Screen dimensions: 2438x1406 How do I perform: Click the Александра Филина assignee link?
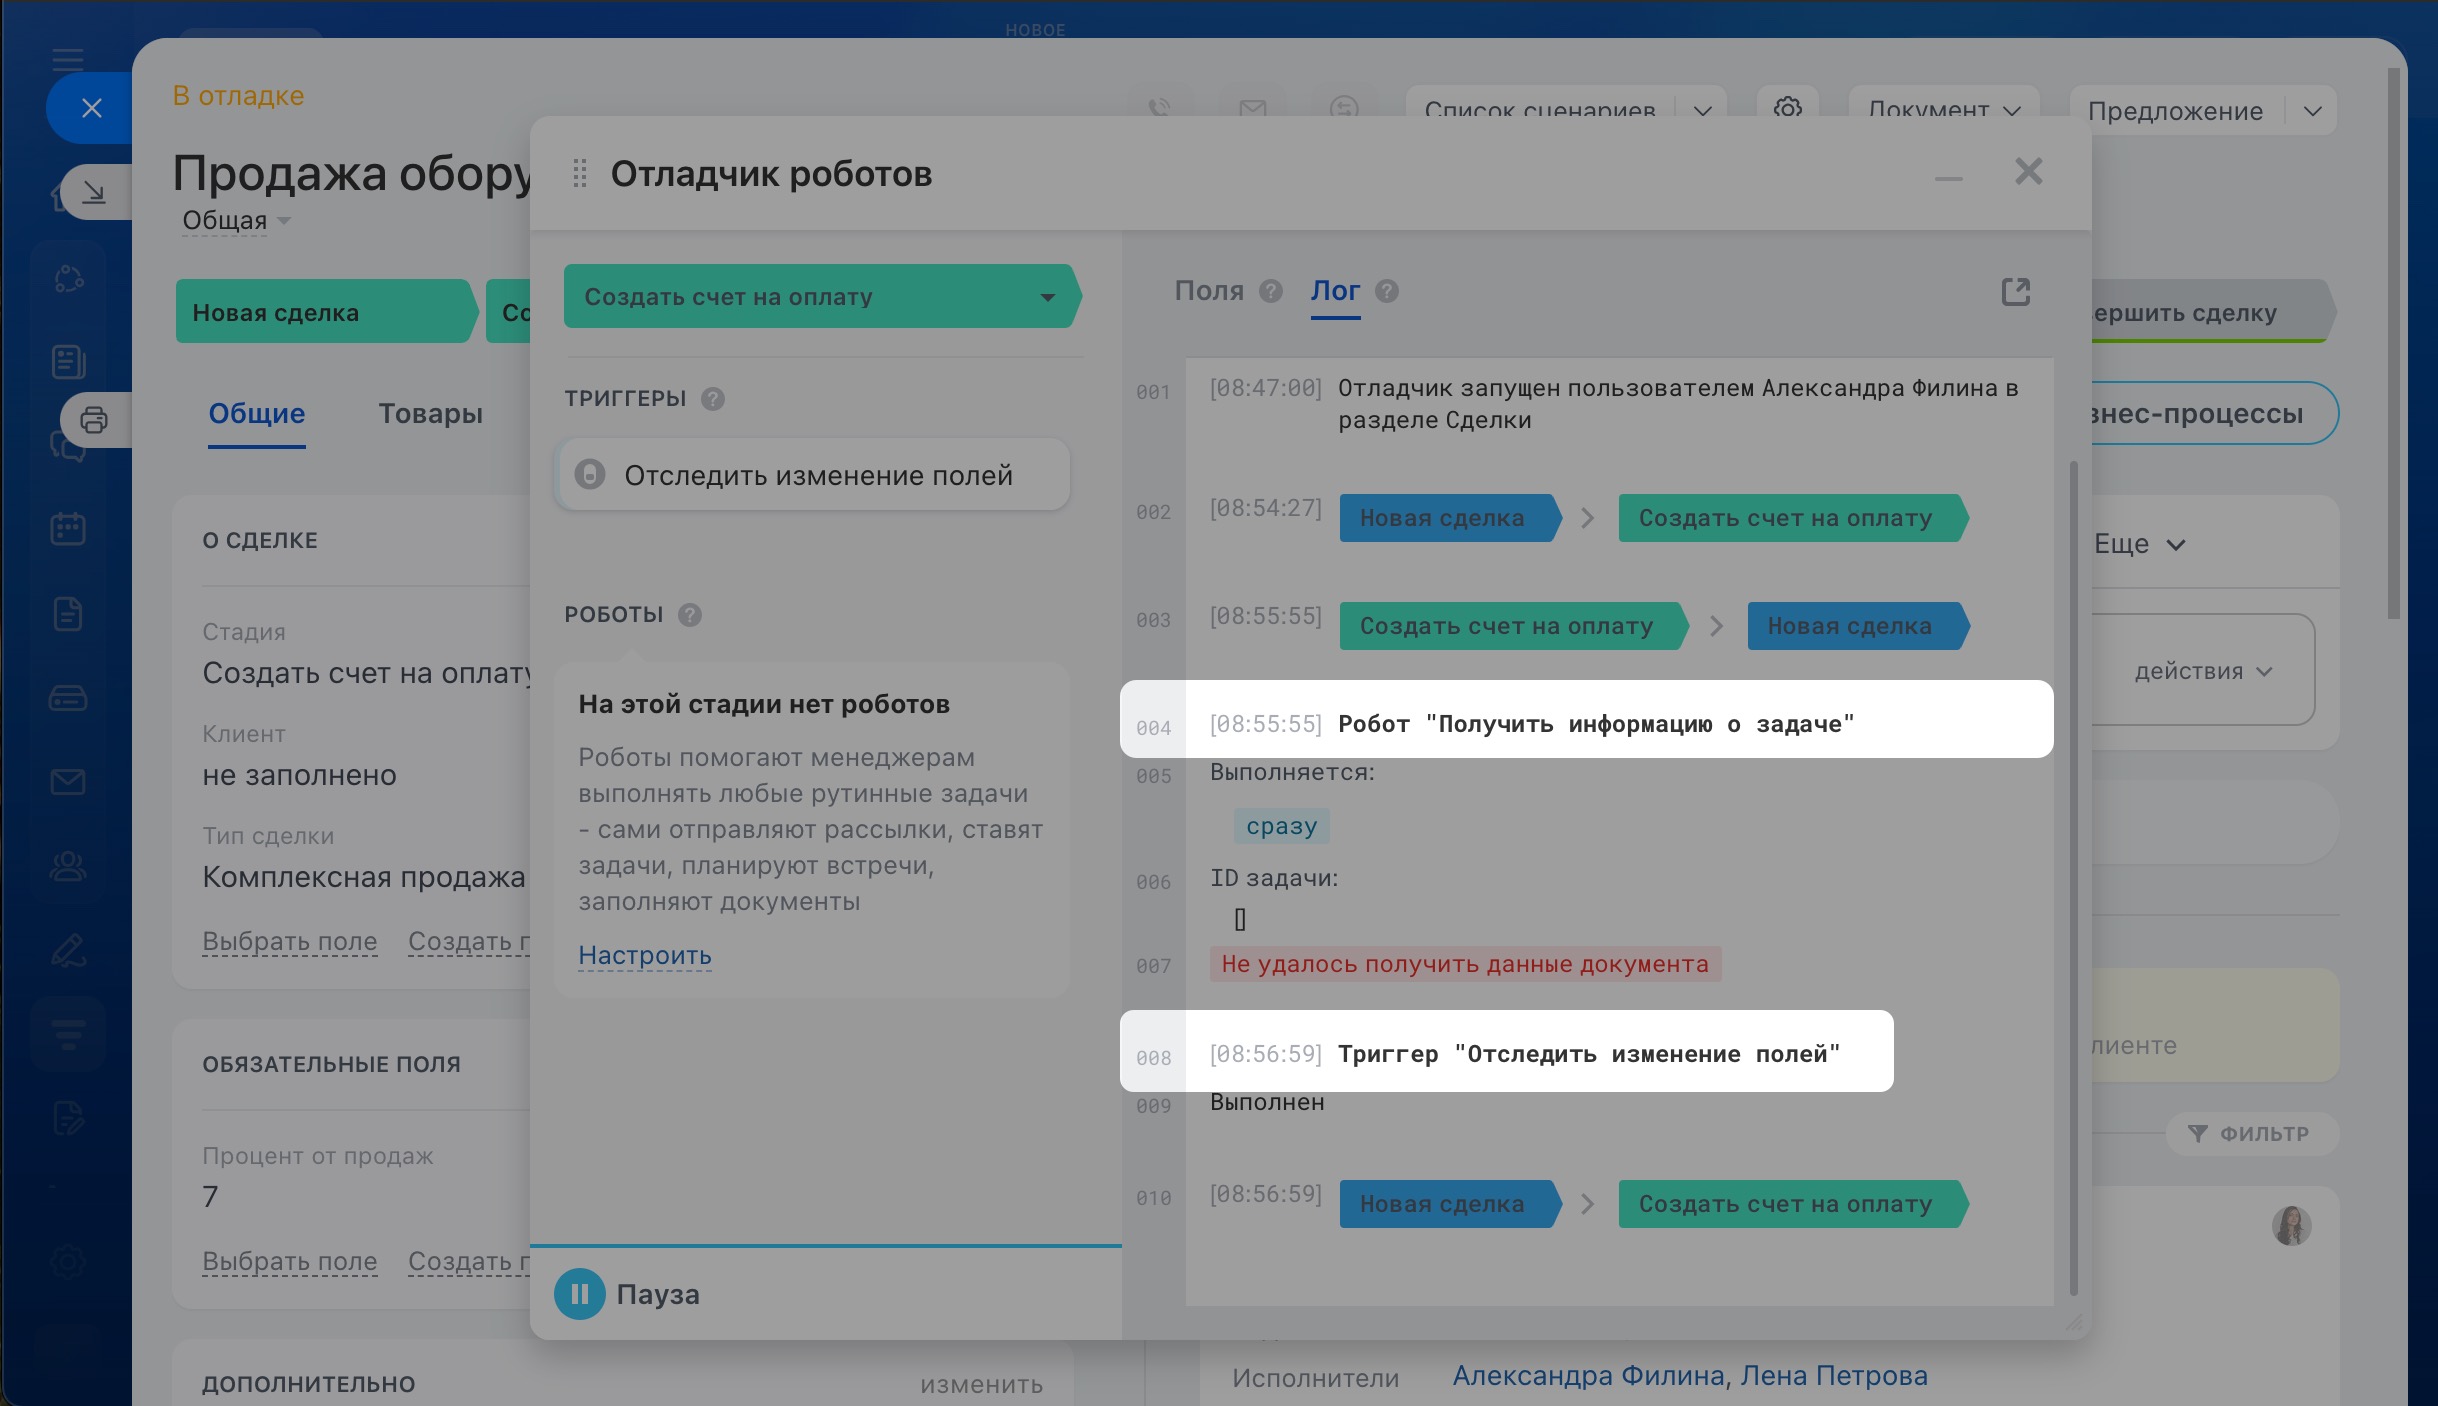click(x=1588, y=1376)
